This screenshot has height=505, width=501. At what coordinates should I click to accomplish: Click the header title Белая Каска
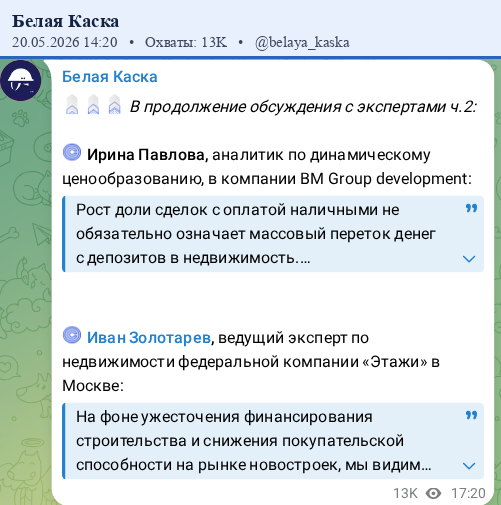[65, 21]
